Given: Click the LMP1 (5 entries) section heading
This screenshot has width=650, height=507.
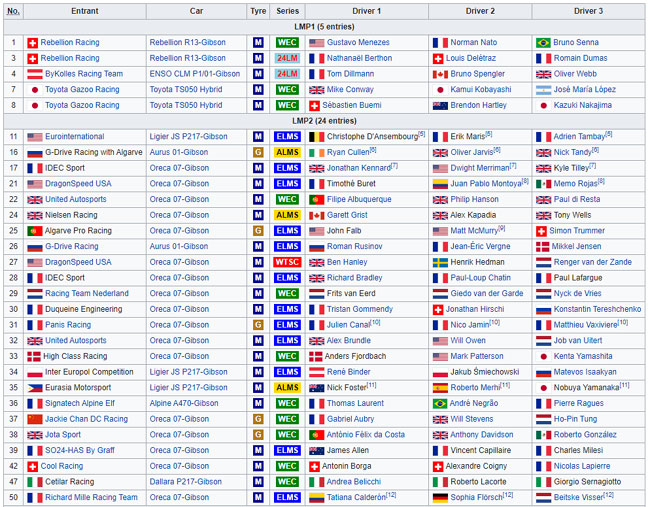Looking at the screenshot, I should tap(324, 27).
